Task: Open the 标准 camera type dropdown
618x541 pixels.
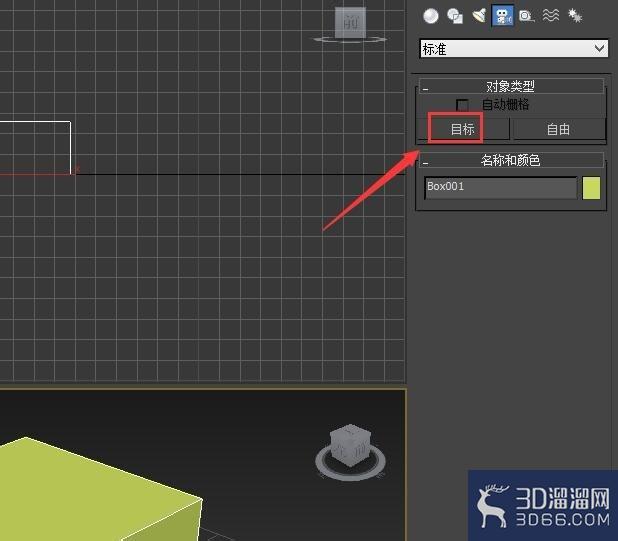Action: (x=514, y=49)
